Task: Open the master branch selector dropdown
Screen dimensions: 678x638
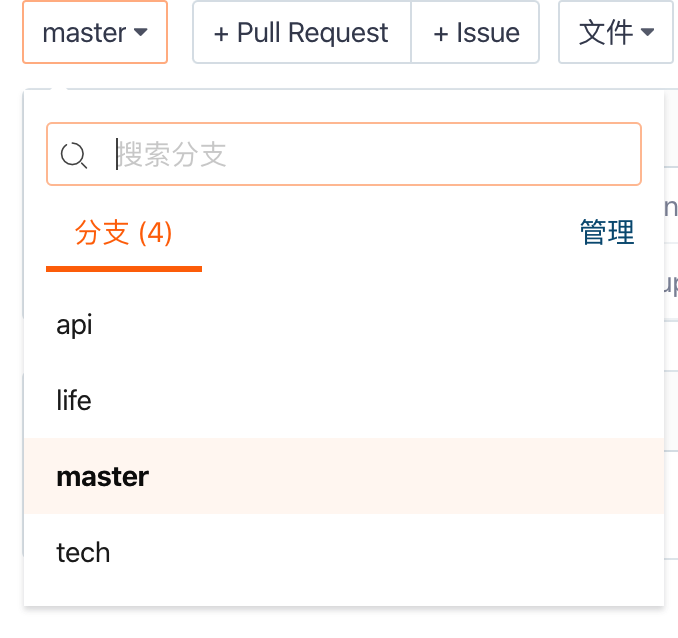Action: coord(95,33)
